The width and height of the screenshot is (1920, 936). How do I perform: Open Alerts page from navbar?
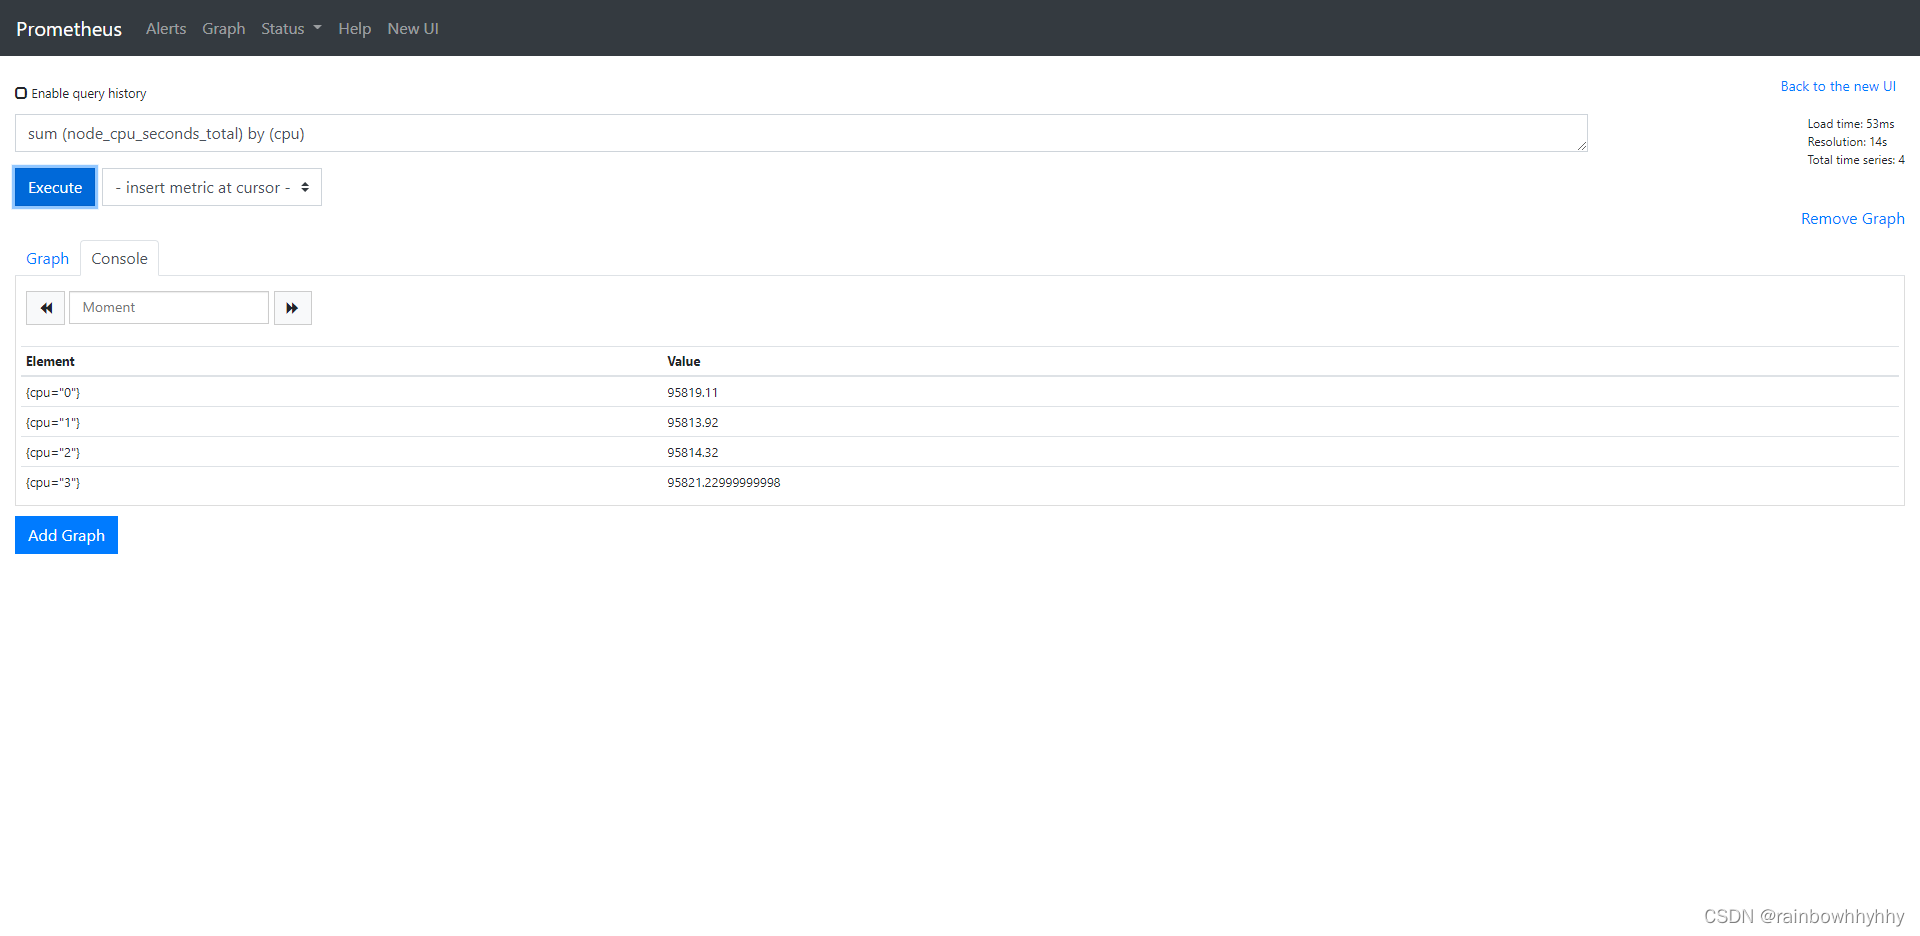tap(166, 28)
